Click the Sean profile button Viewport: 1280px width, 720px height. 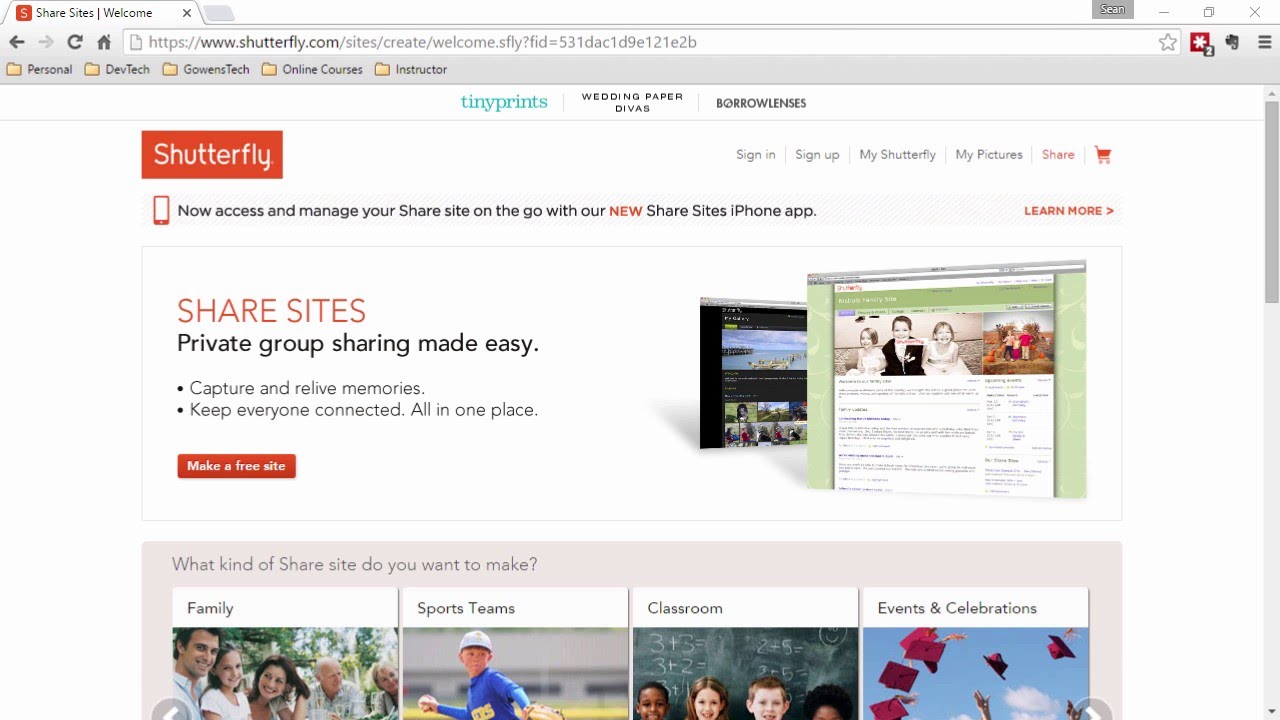pyautogui.click(x=1112, y=10)
